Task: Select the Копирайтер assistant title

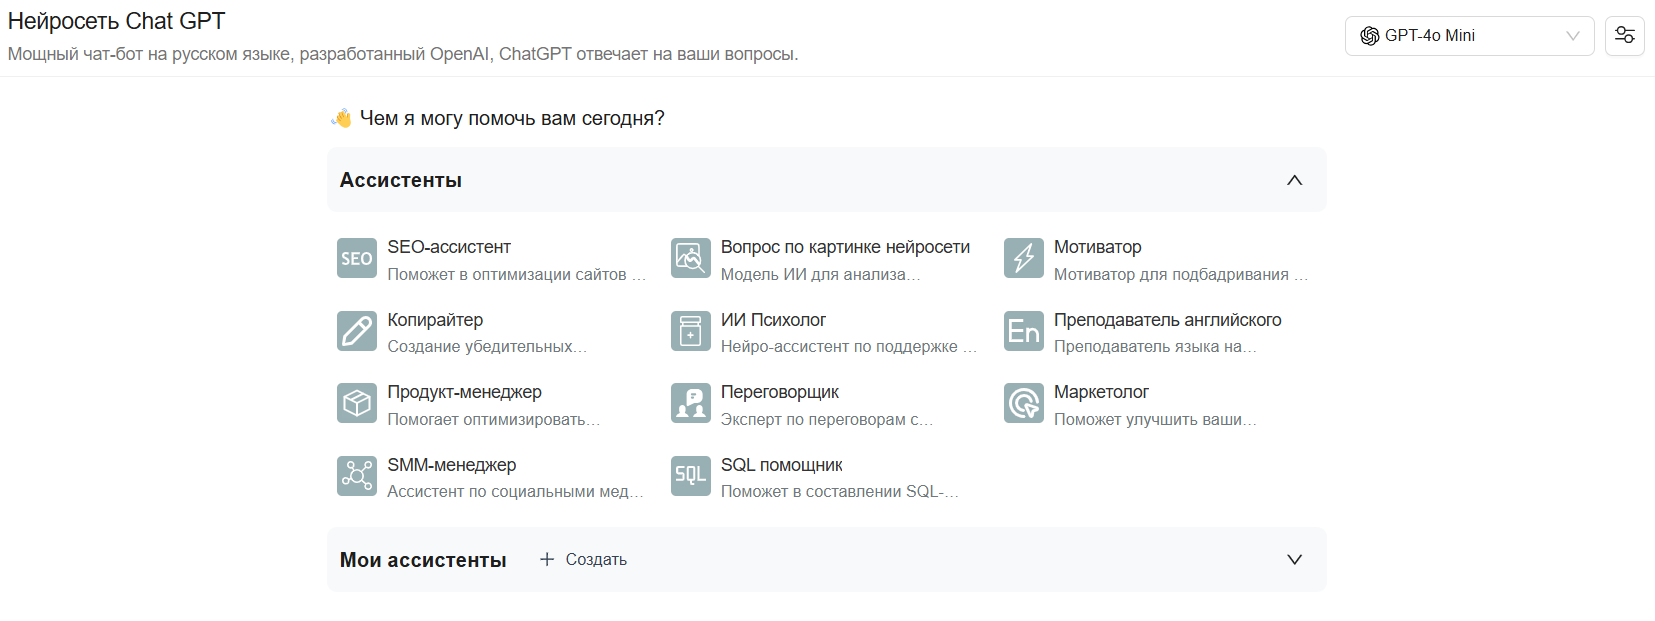Action: (435, 320)
